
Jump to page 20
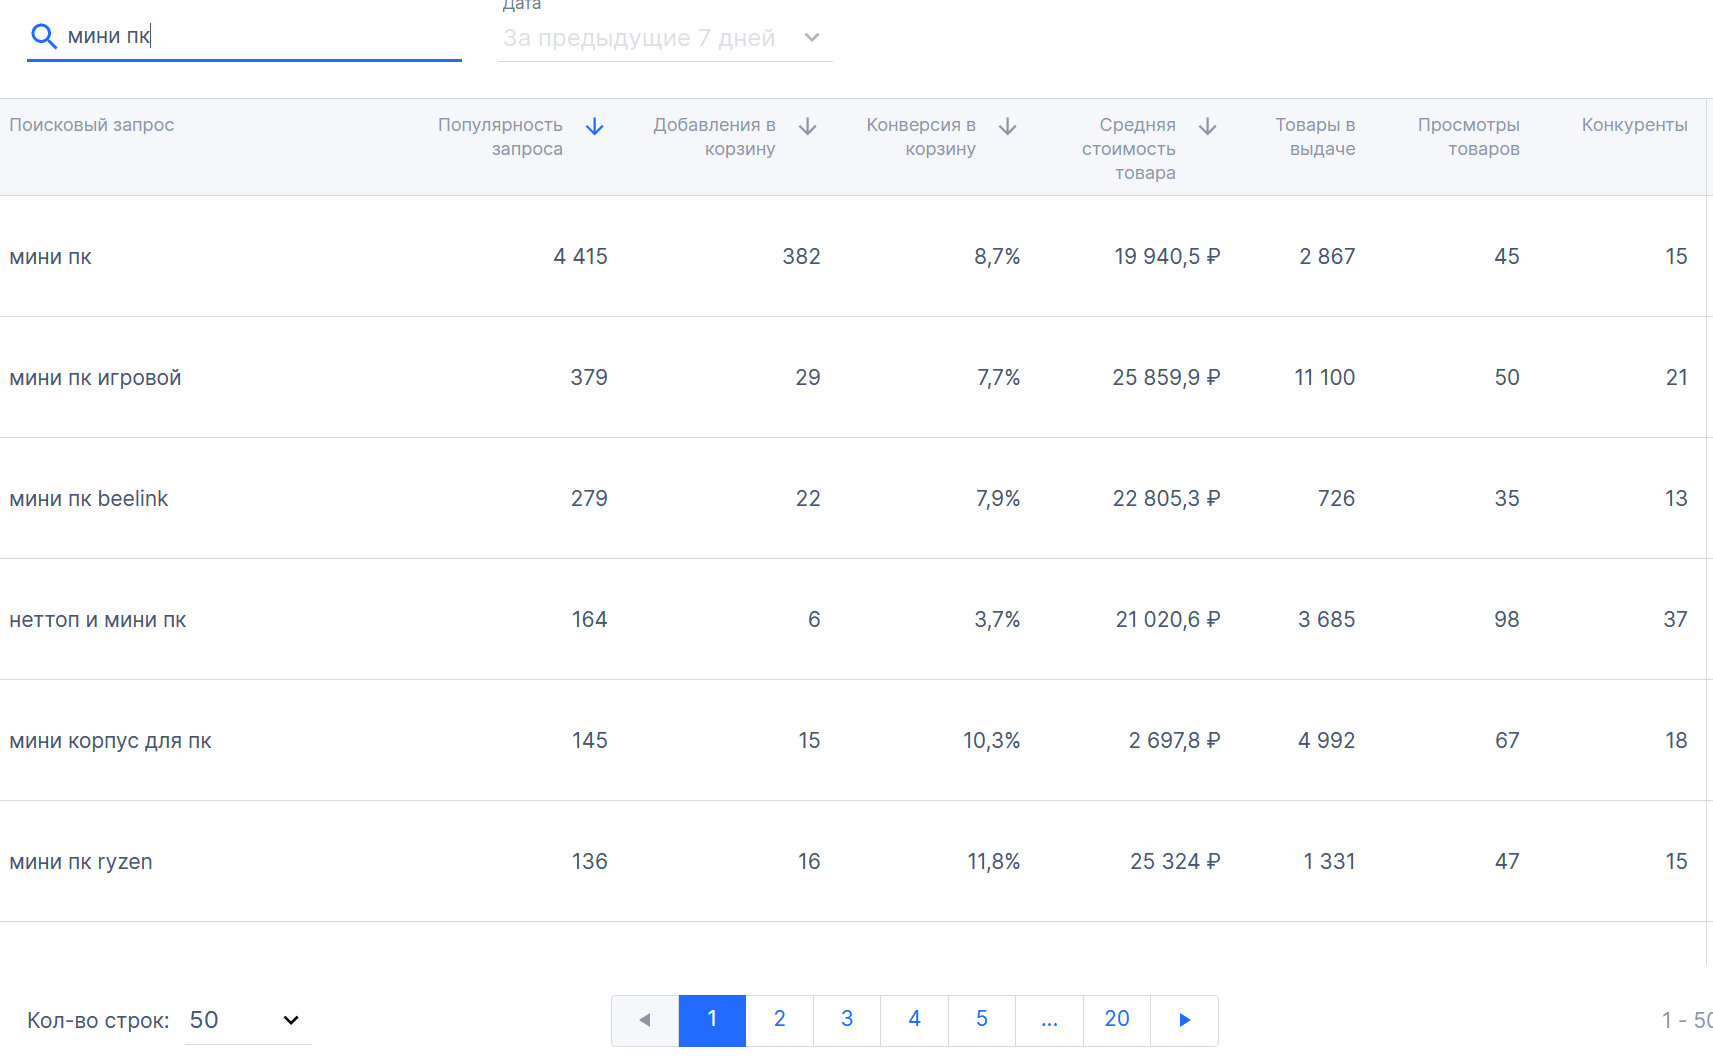(1117, 1020)
